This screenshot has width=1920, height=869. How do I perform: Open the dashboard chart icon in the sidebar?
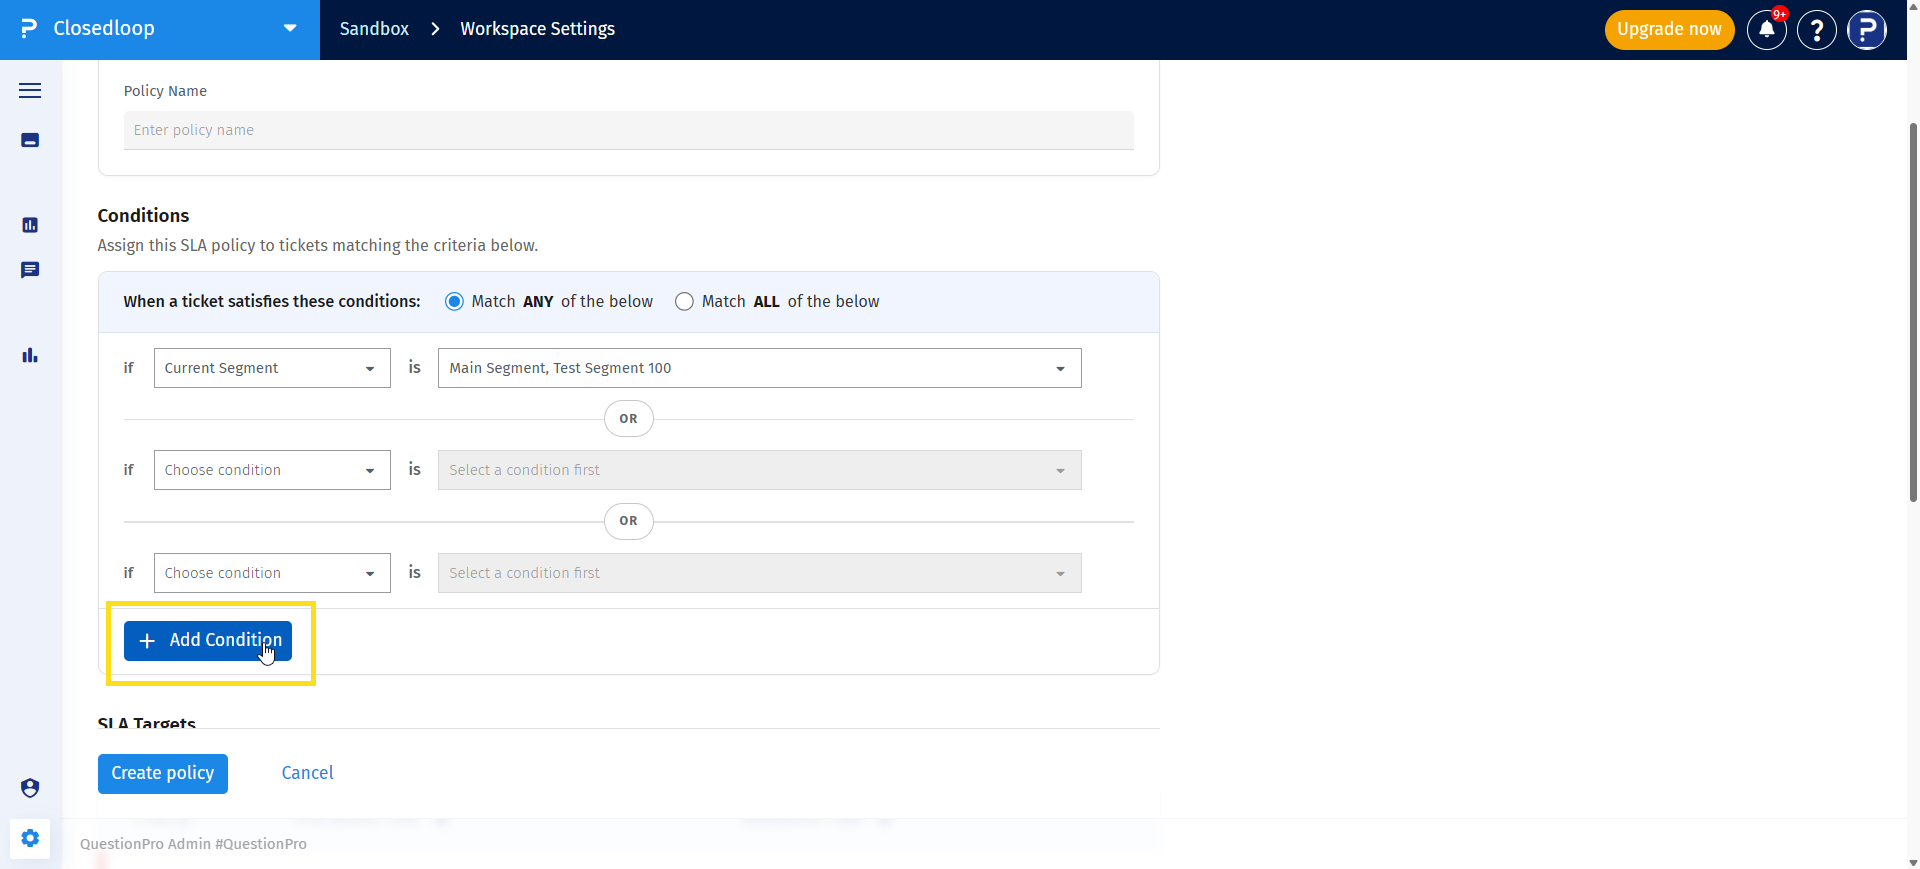[x=30, y=225]
